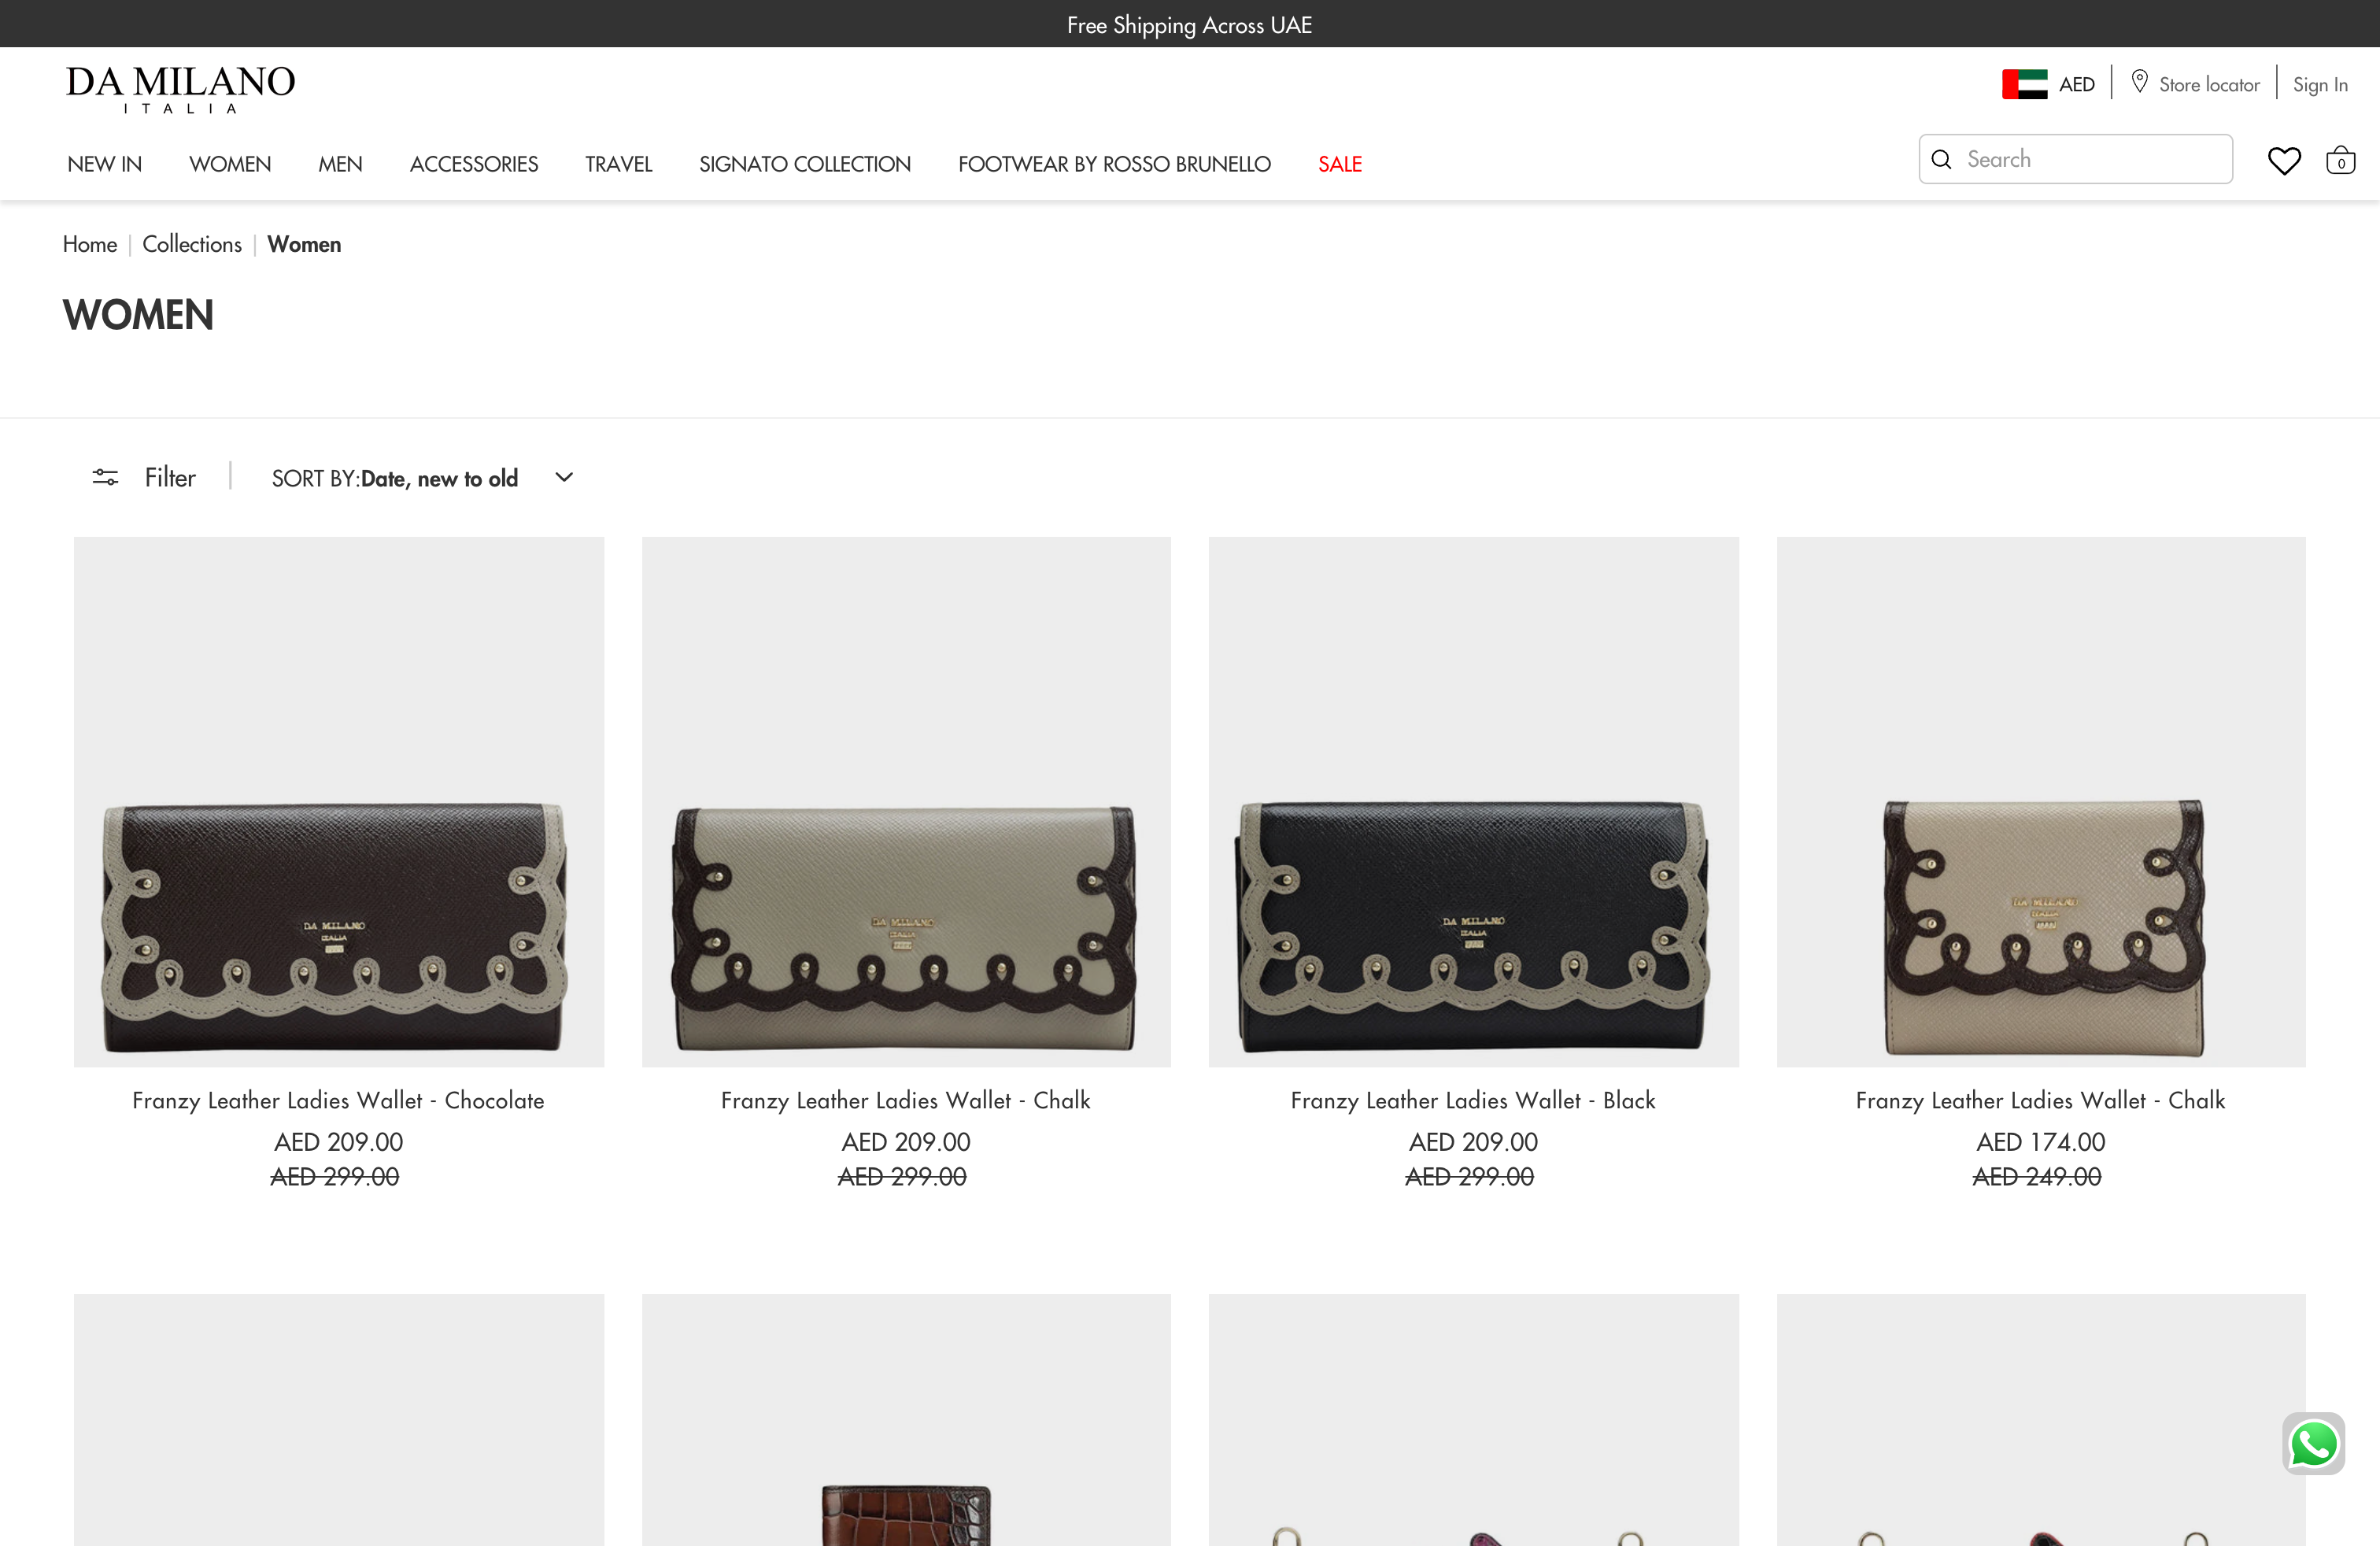Screen dimensions: 2380x1546
Task: Open the WOMEN menu
Action: pyautogui.click(x=230, y=164)
